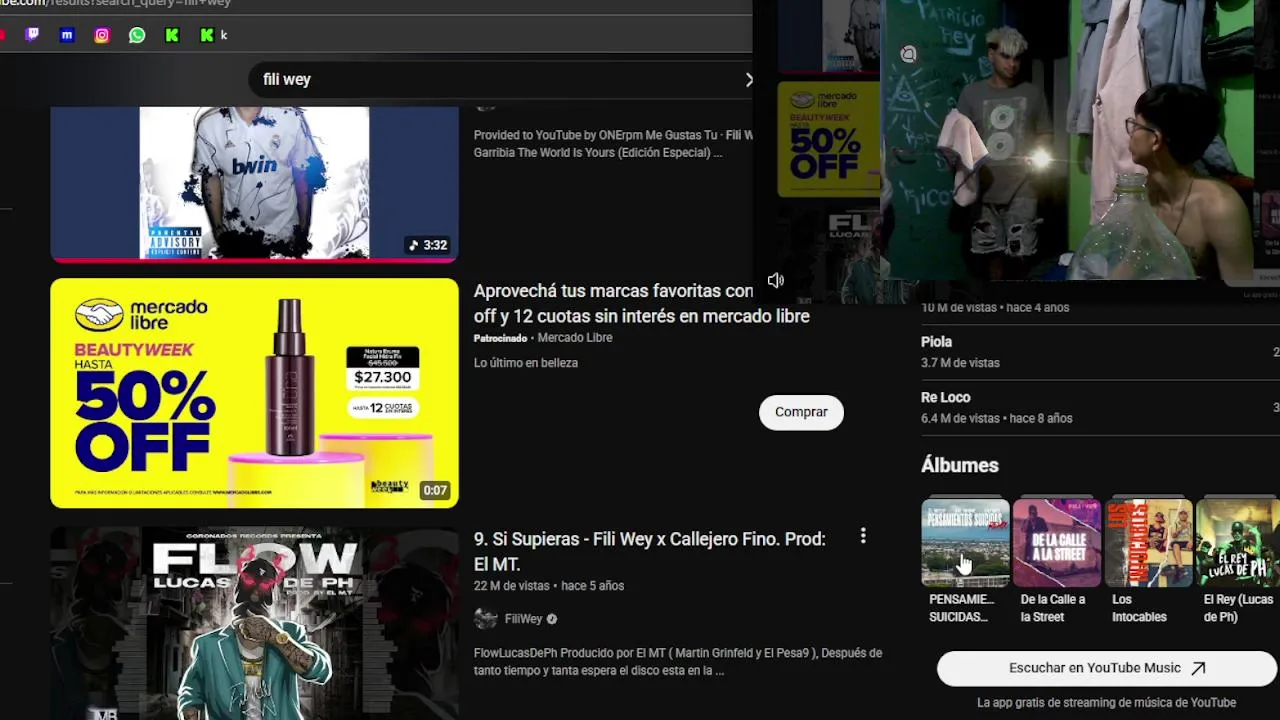Click 'La app gratis de streaming' caption
Viewport: 1280px width, 720px height.
(1106, 703)
